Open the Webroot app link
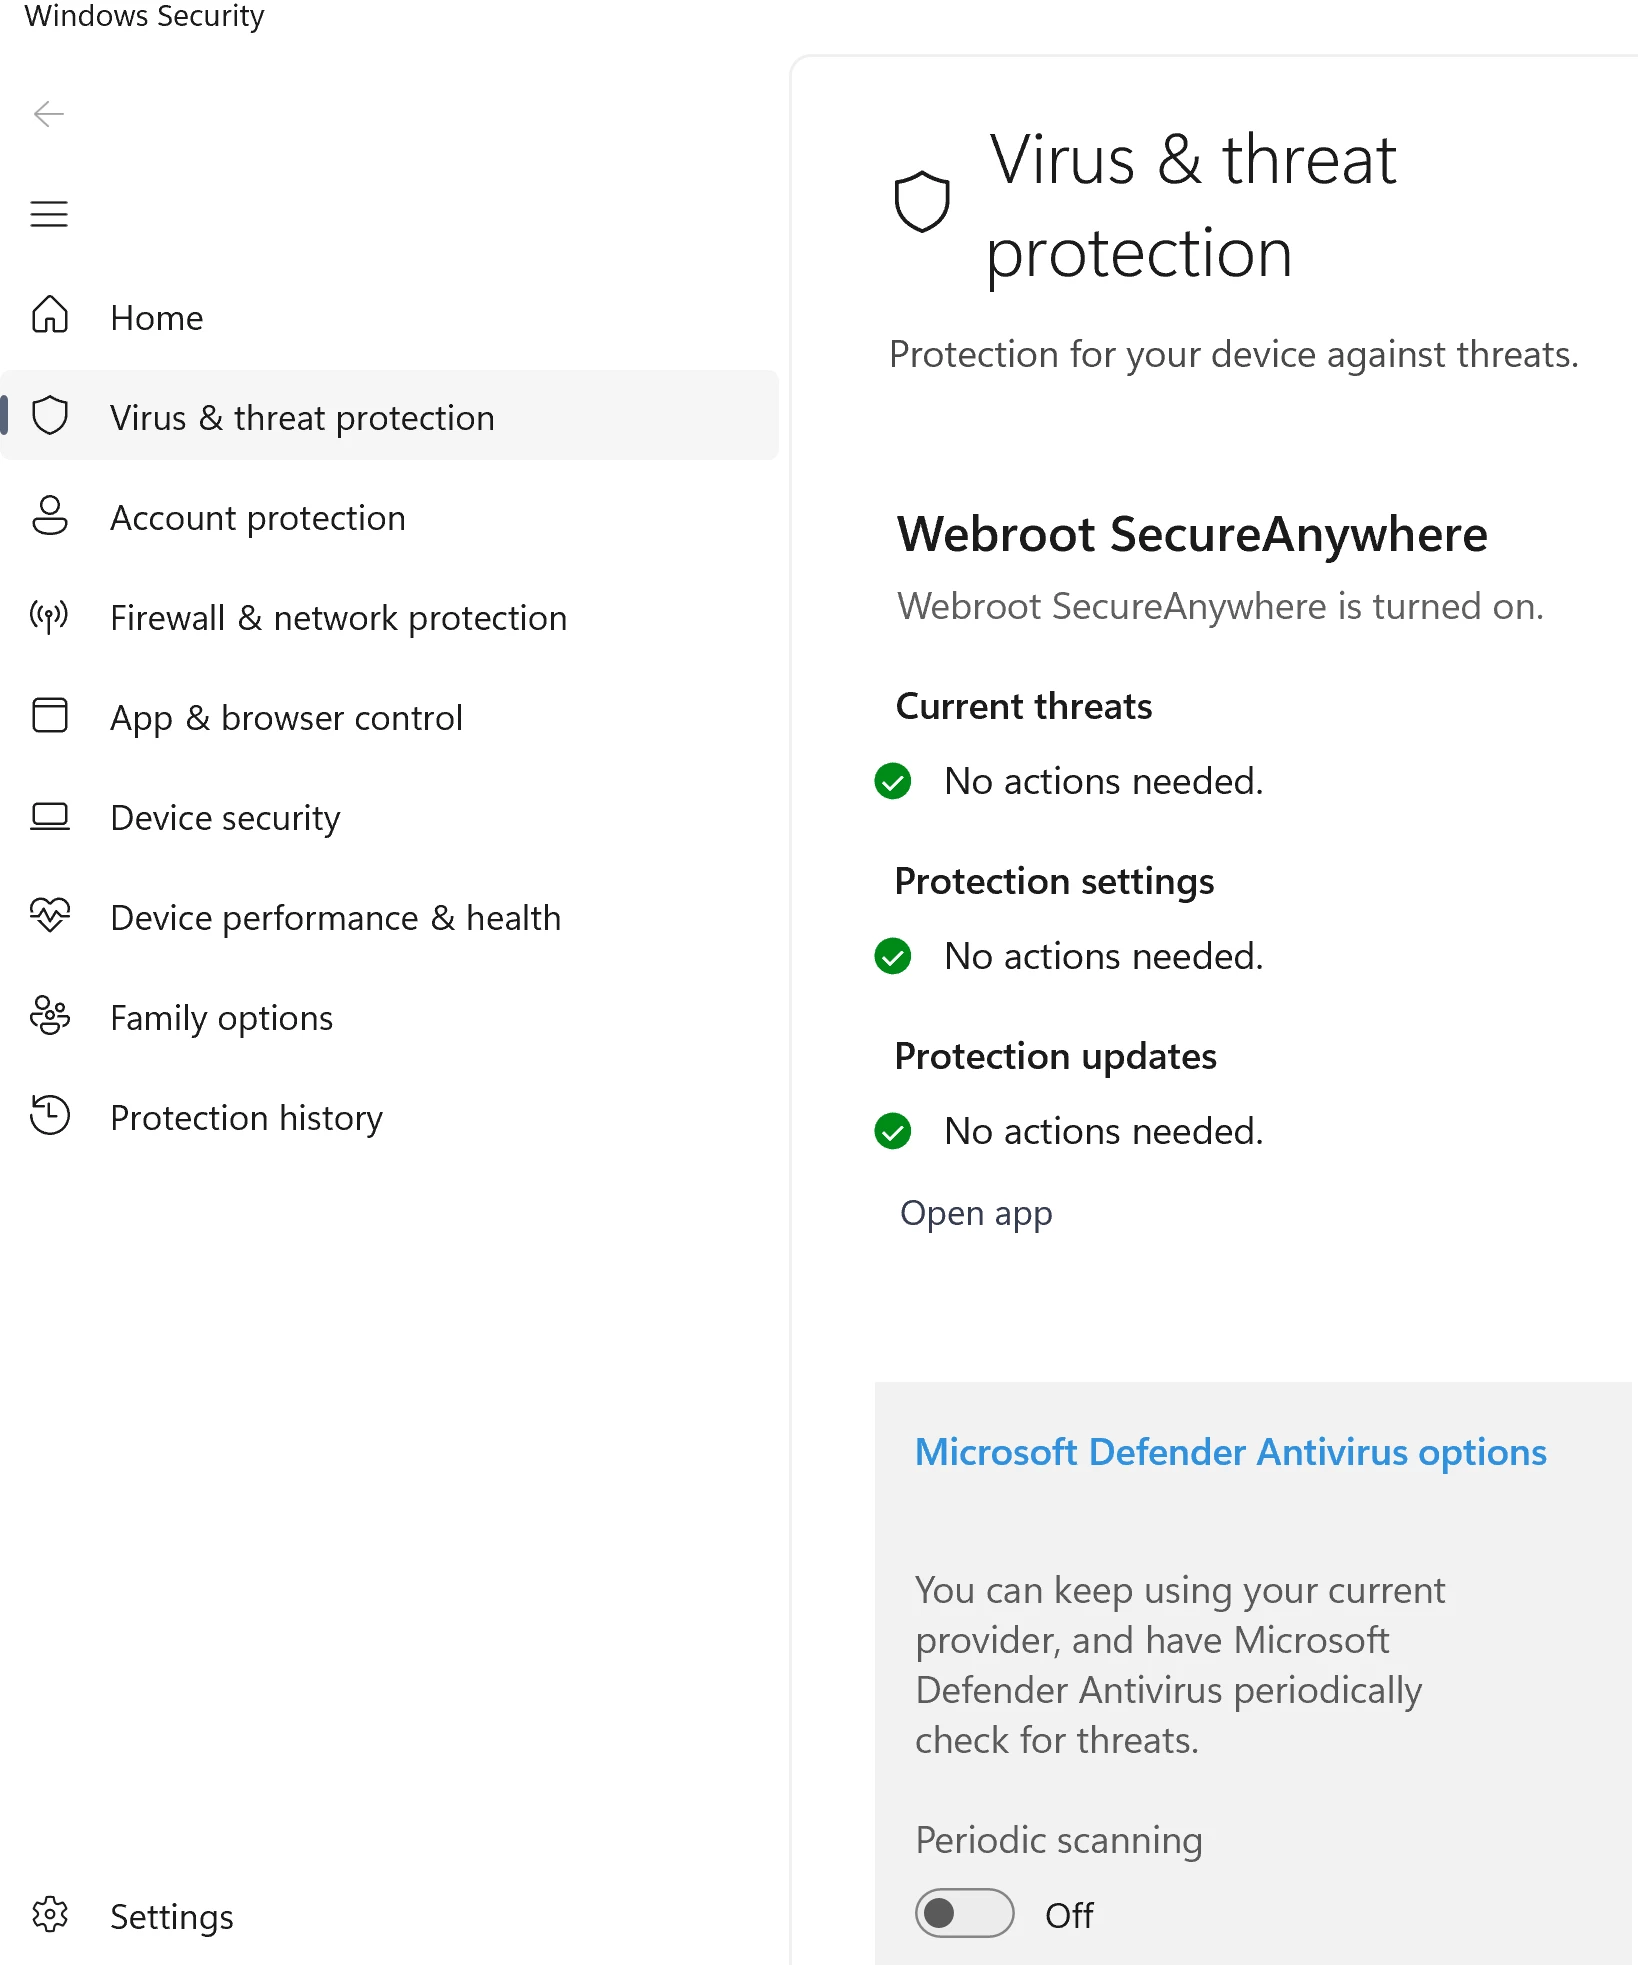Screen dimensions: 1638x1965 point(976,1213)
